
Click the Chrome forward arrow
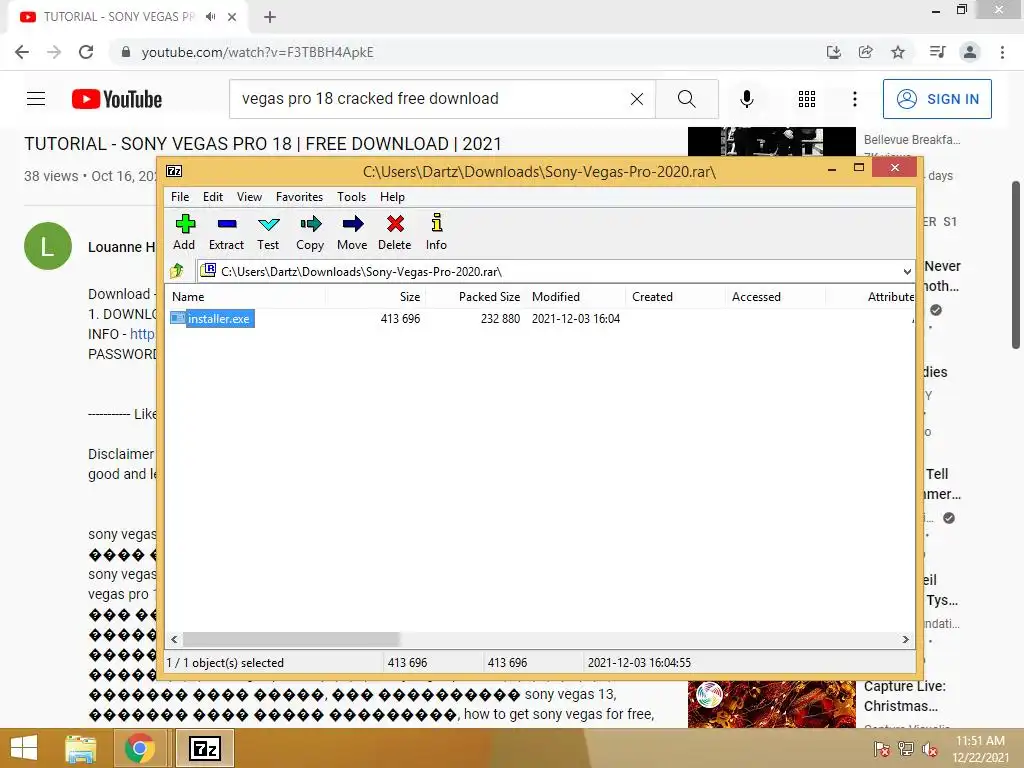54,52
